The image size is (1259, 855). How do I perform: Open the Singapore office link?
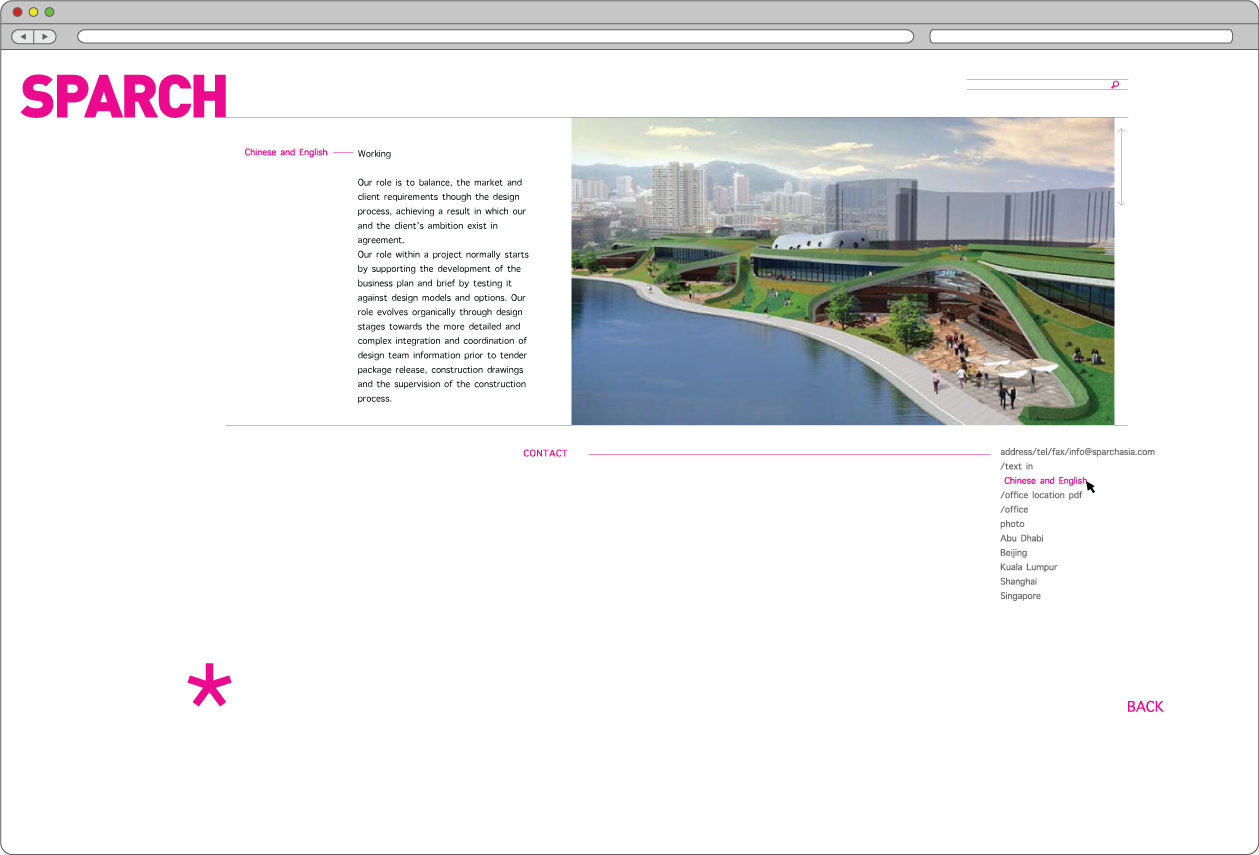click(x=1020, y=596)
